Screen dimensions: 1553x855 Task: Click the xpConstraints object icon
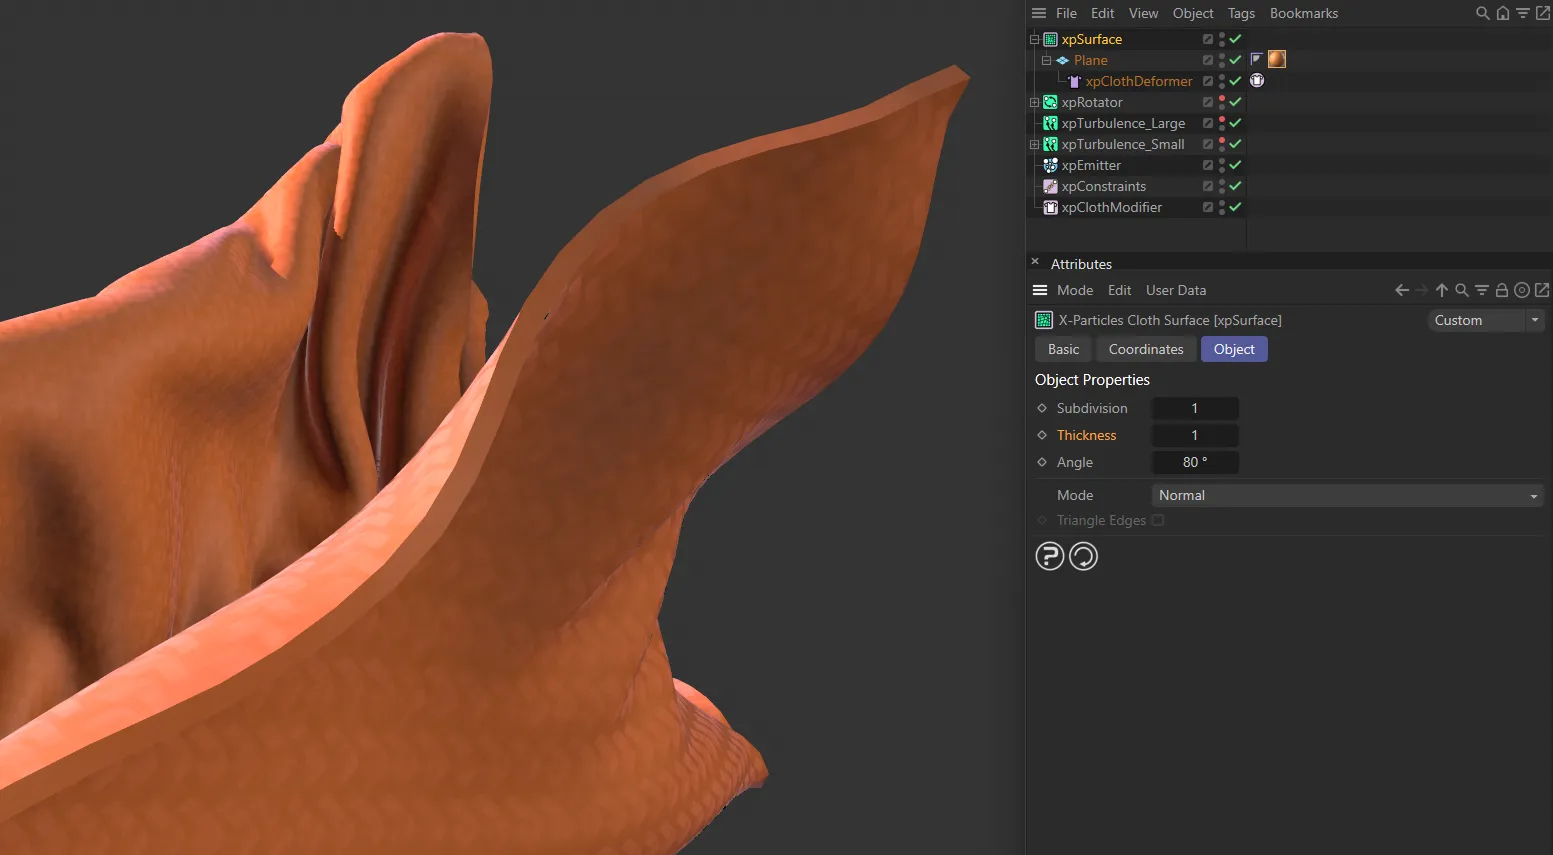tap(1050, 186)
